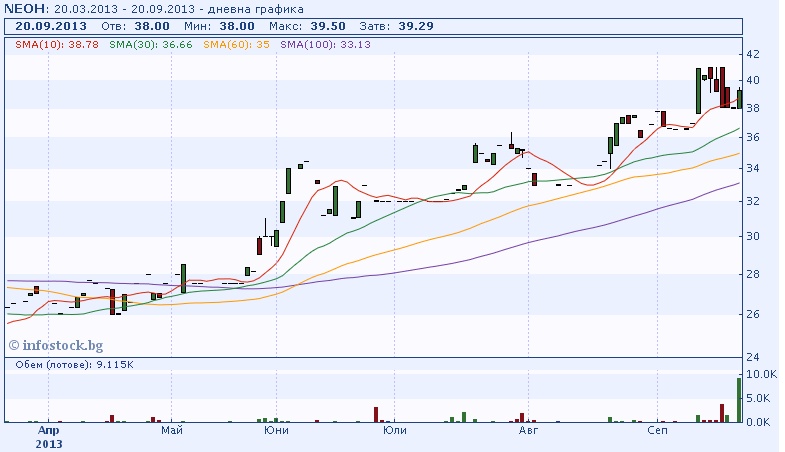
Task: Click the 34 price axis label
Action: [753, 168]
